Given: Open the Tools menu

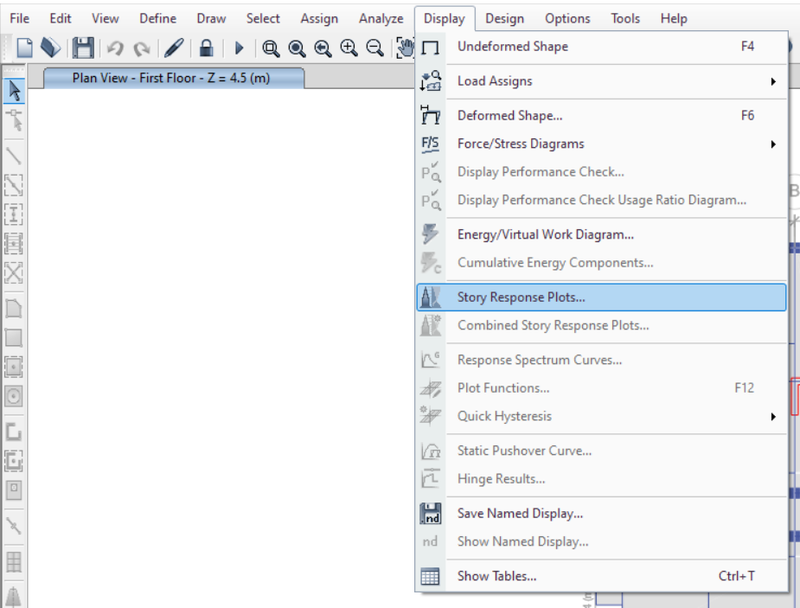Looking at the screenshot, I should pos(626,18).
